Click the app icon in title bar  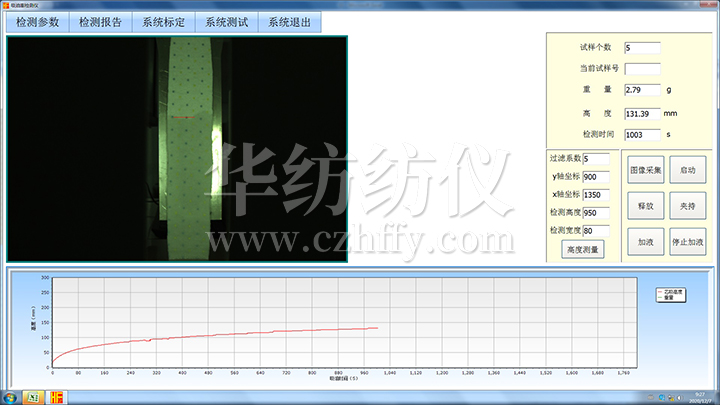pos(4,4)
